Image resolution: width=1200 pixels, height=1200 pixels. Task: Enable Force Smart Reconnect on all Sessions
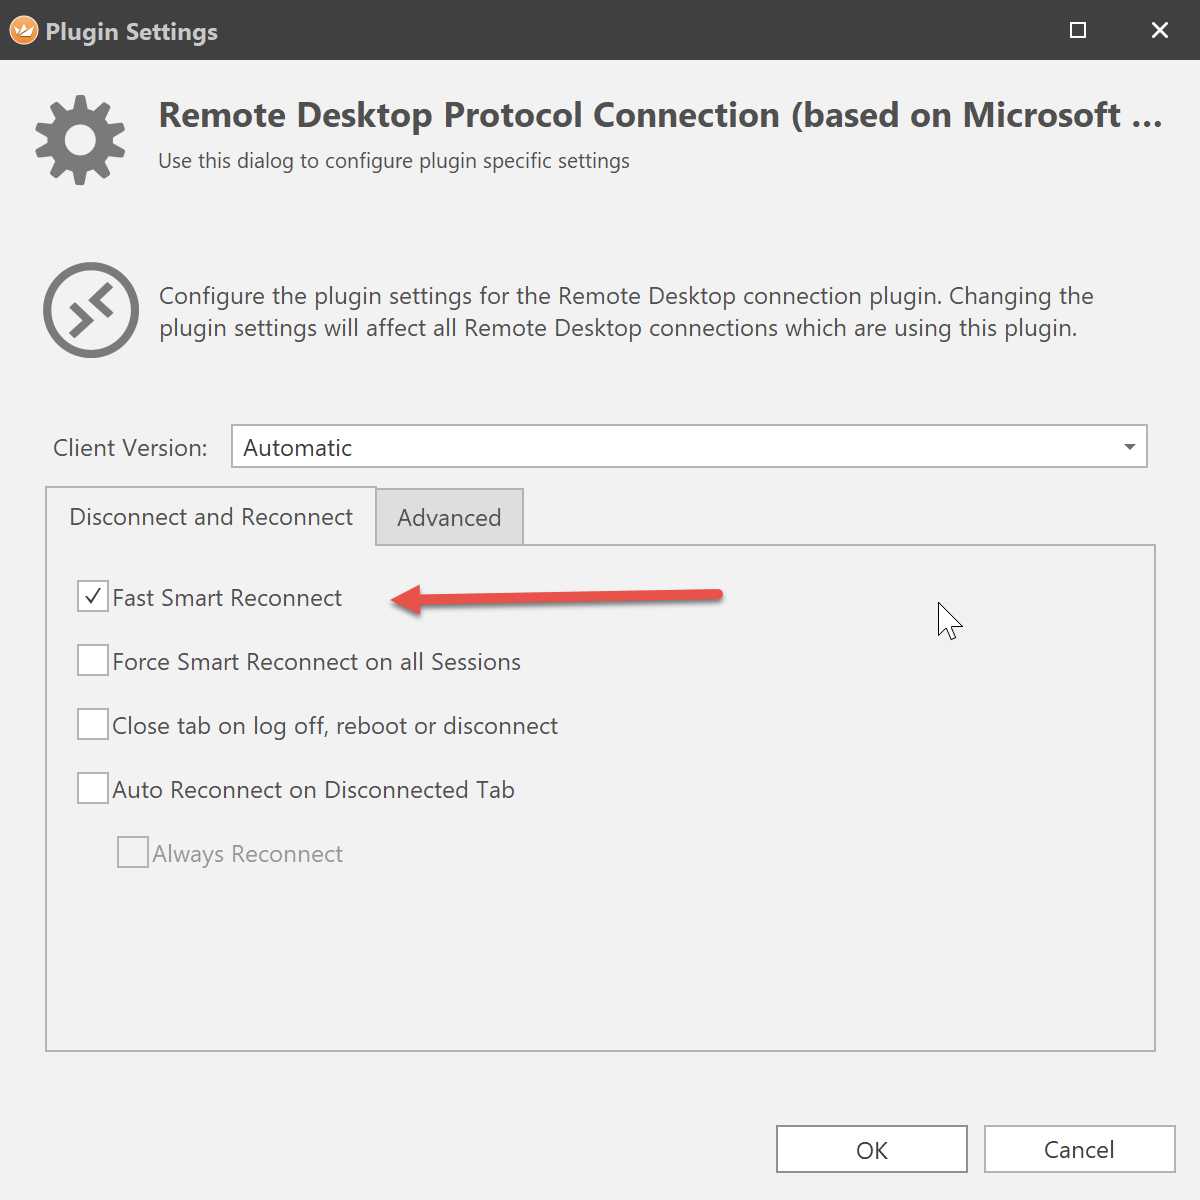tap(93, 661)
